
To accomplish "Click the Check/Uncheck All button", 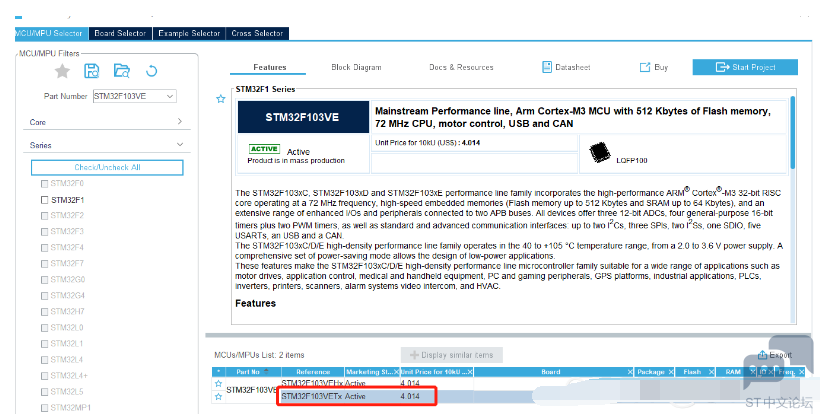I will pos(107,167).
